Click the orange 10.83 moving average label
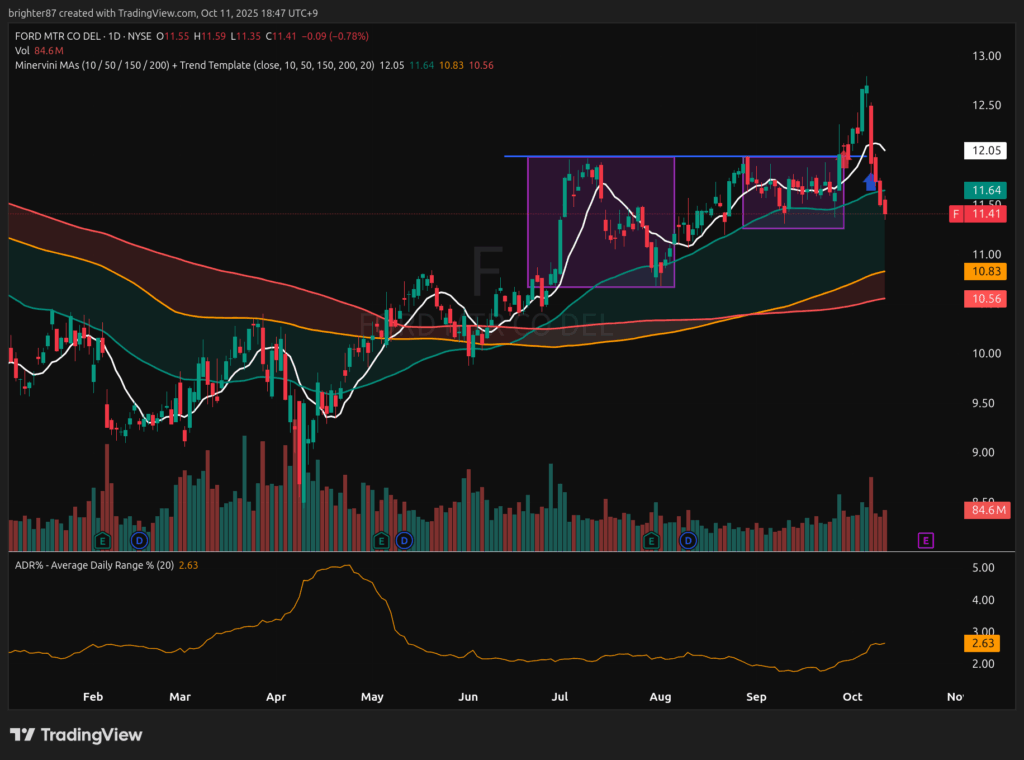This screenshot has height=760, width=1024. [x=984, y=271]
